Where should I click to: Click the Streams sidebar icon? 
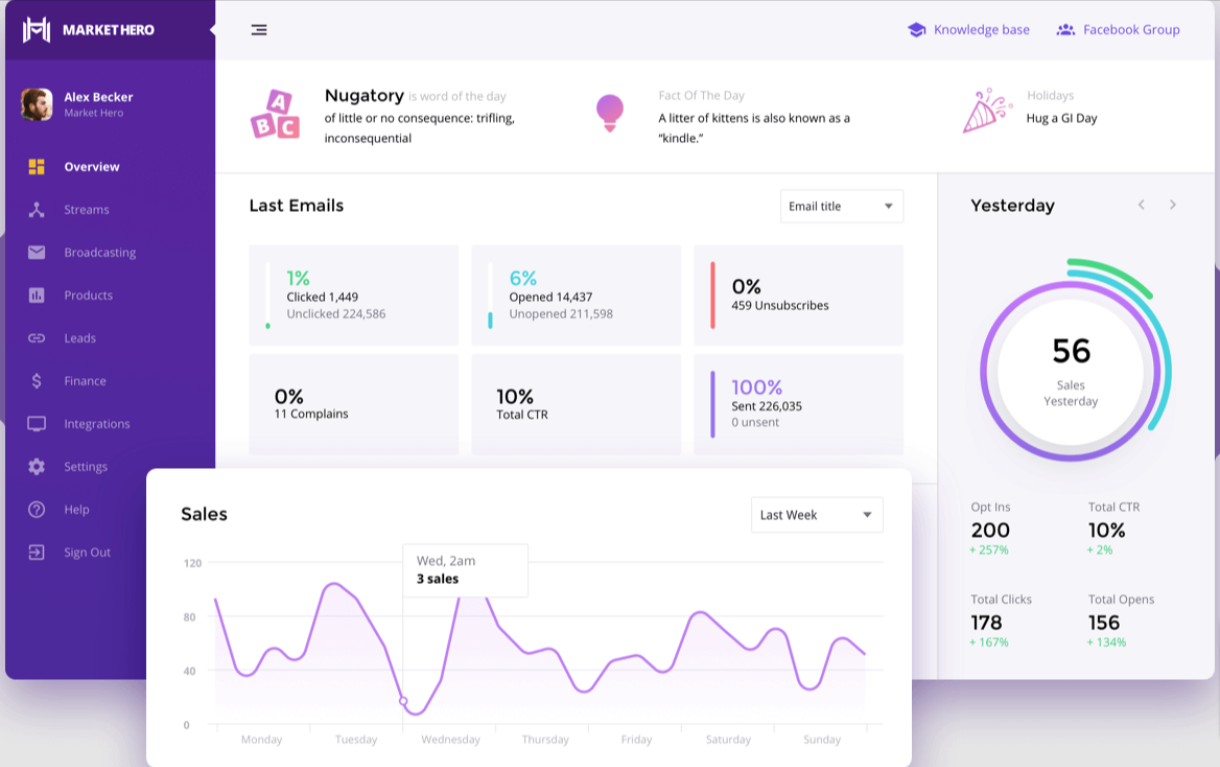[x=37, y=210]
